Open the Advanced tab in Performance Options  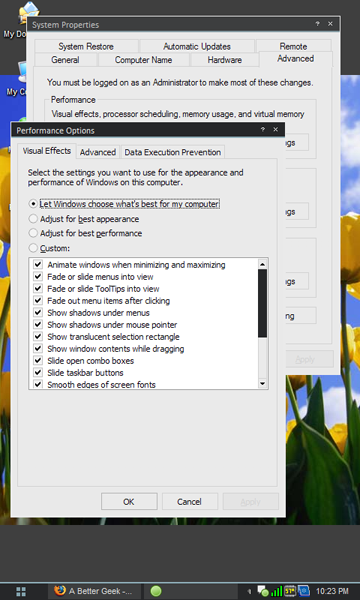click(x=98, y=152)
